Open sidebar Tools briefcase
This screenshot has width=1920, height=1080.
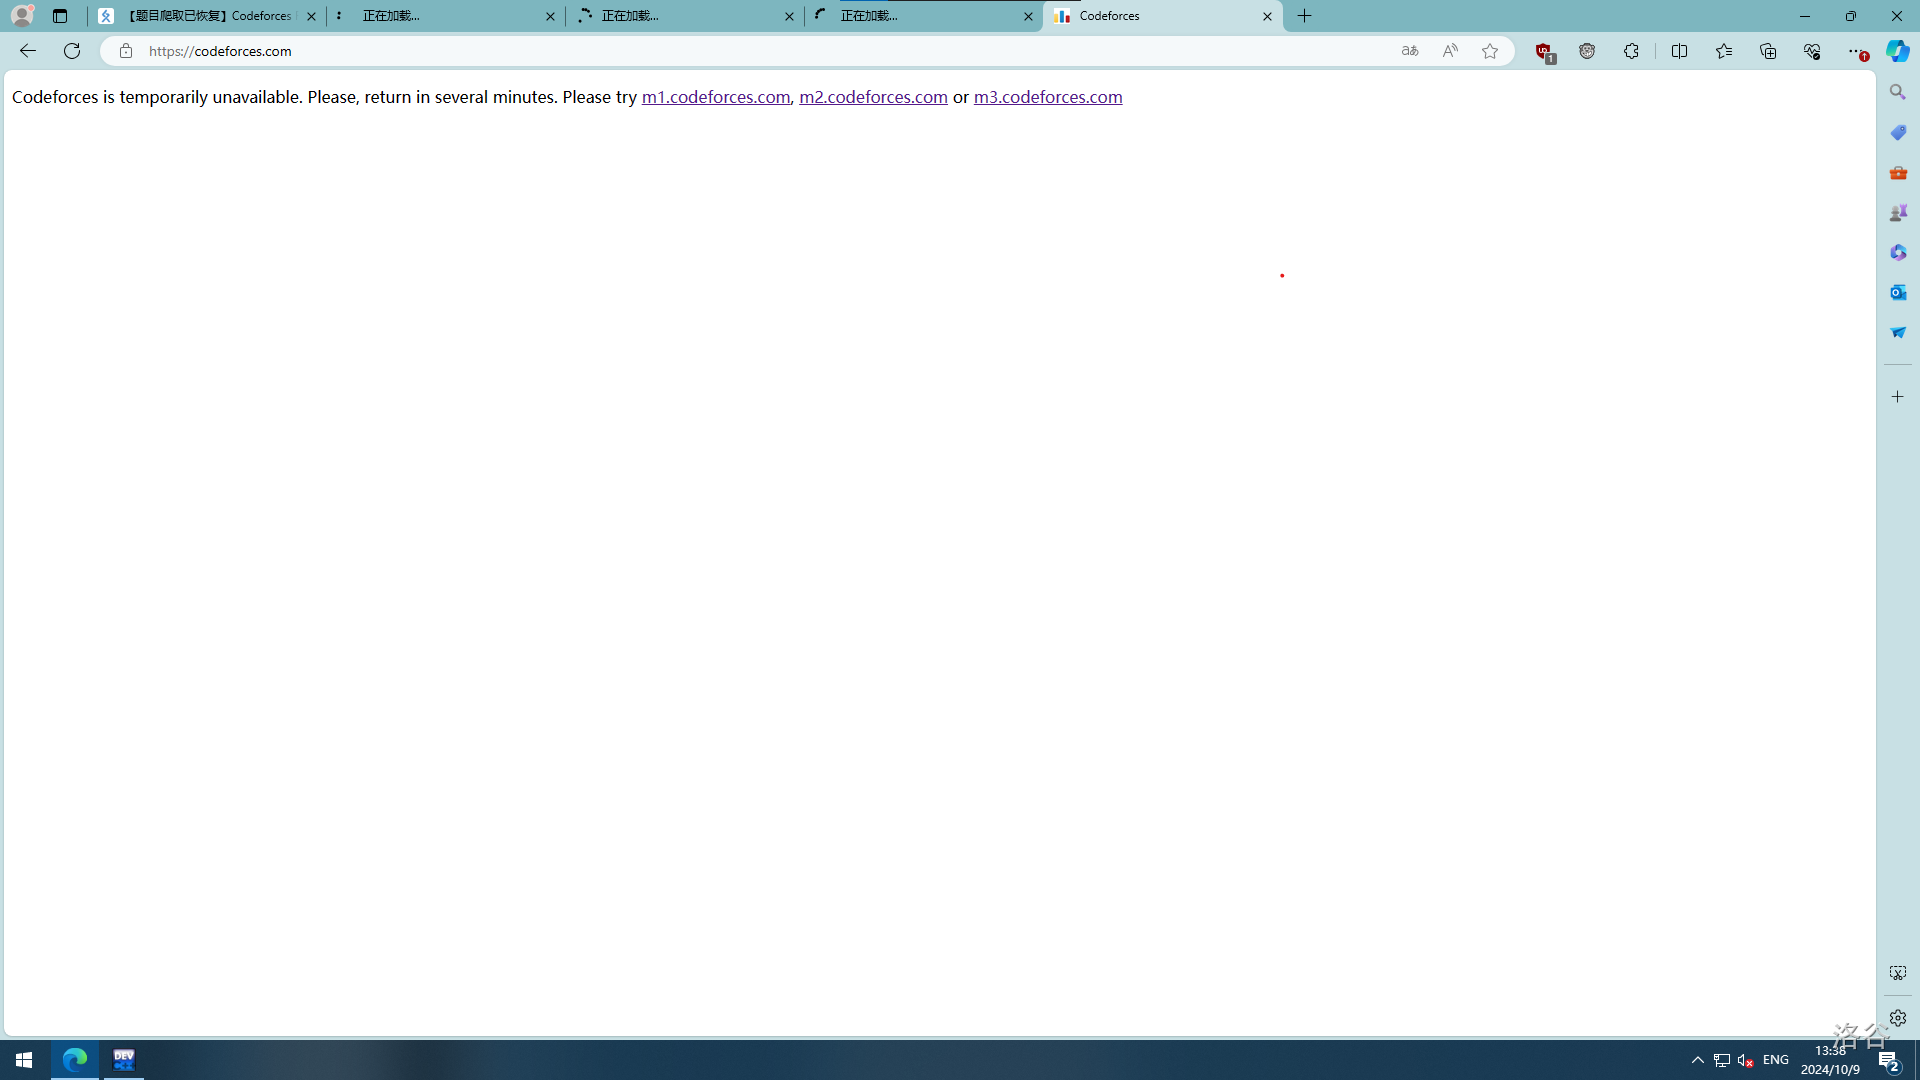tap(1898, 172)
